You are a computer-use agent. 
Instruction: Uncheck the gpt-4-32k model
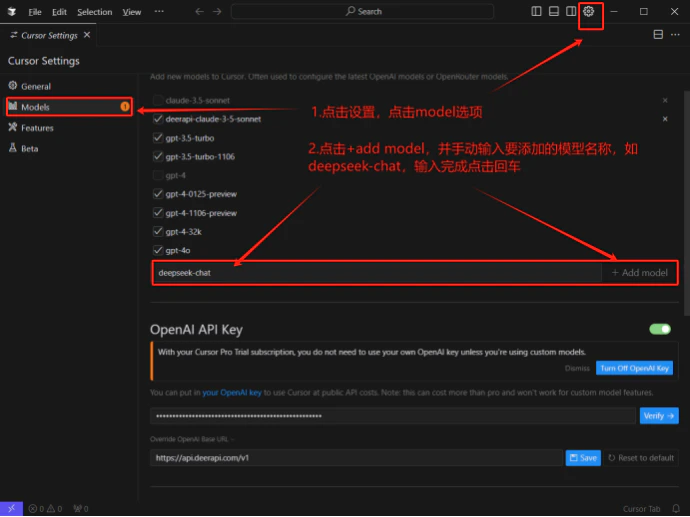(x=158, y=231)
